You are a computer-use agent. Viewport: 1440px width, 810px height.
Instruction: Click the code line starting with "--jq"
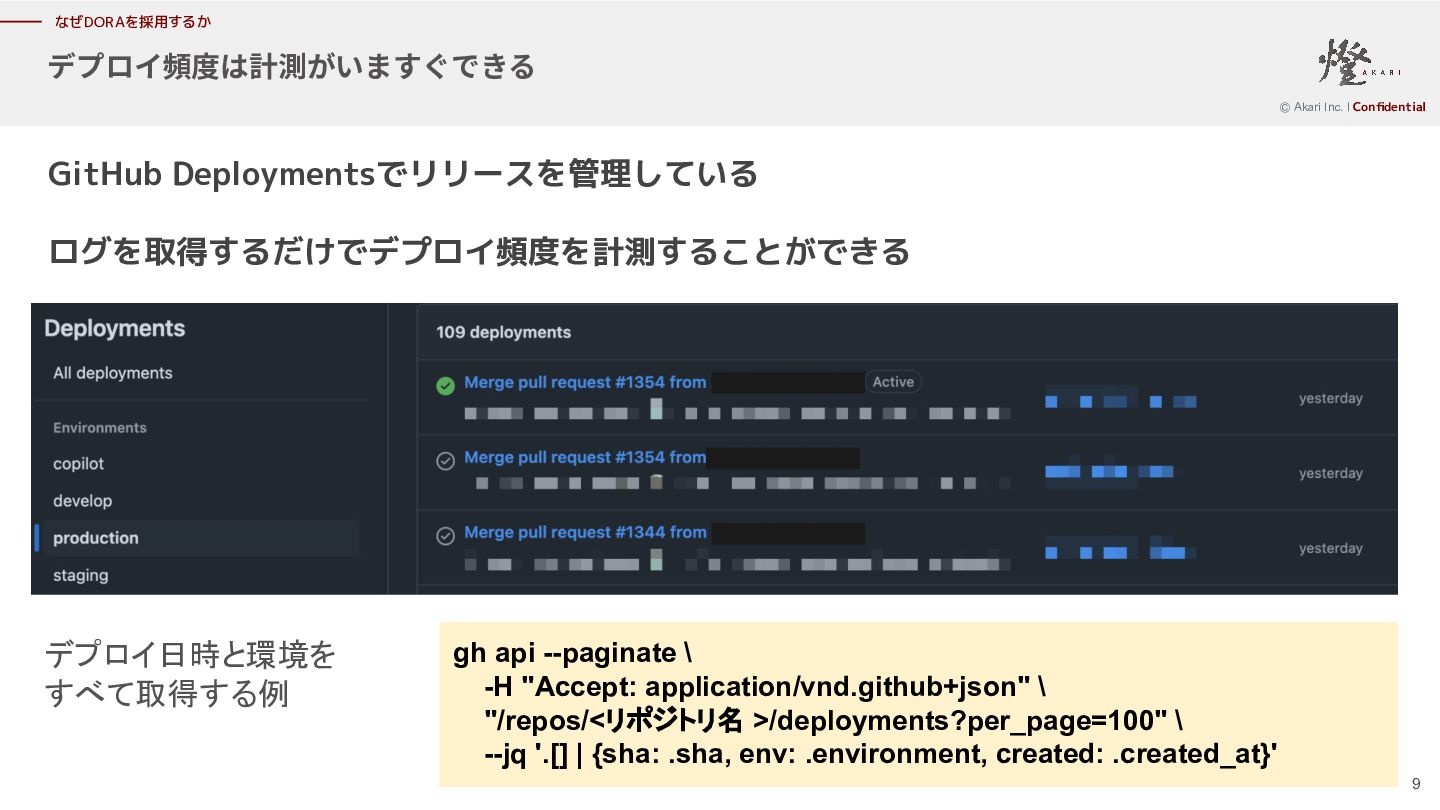click(881, 755)
